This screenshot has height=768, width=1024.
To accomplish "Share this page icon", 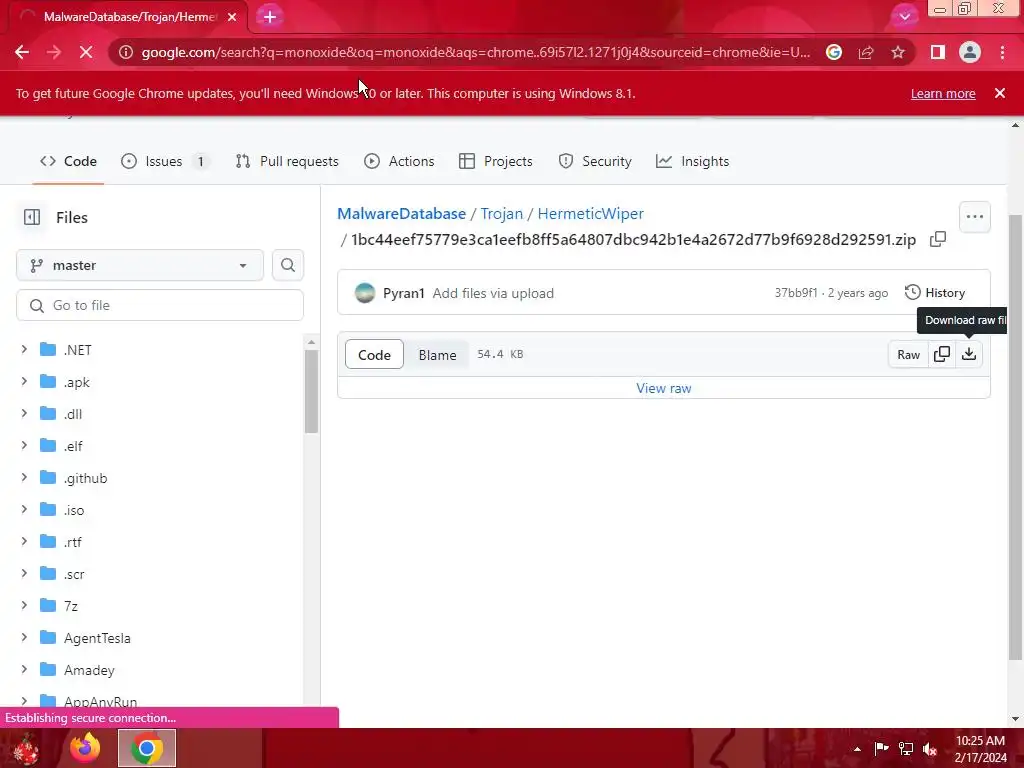I will (866, 52).
